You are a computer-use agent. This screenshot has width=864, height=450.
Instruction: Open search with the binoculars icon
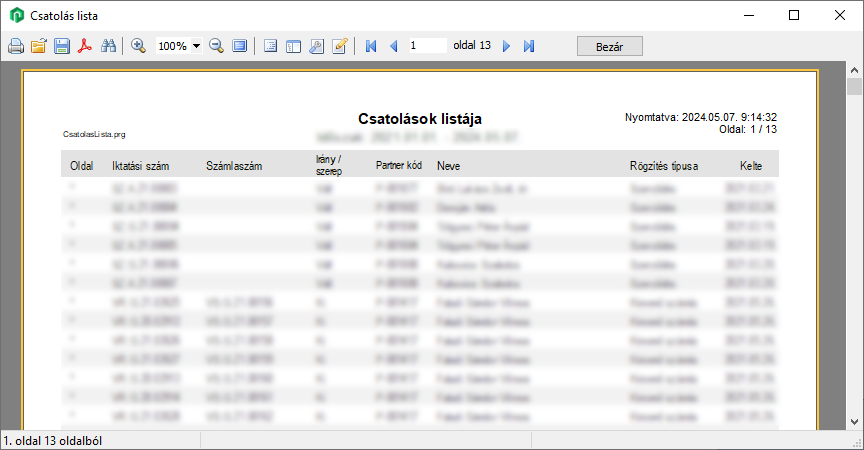pos(109,46)
